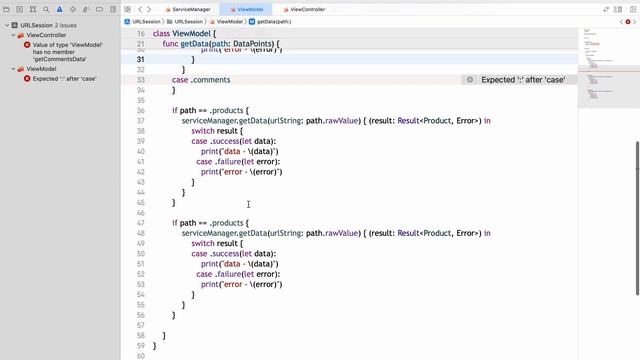Click the editor vertical scrollbar
Screen dimensions: 640x360
pos(637,218)
